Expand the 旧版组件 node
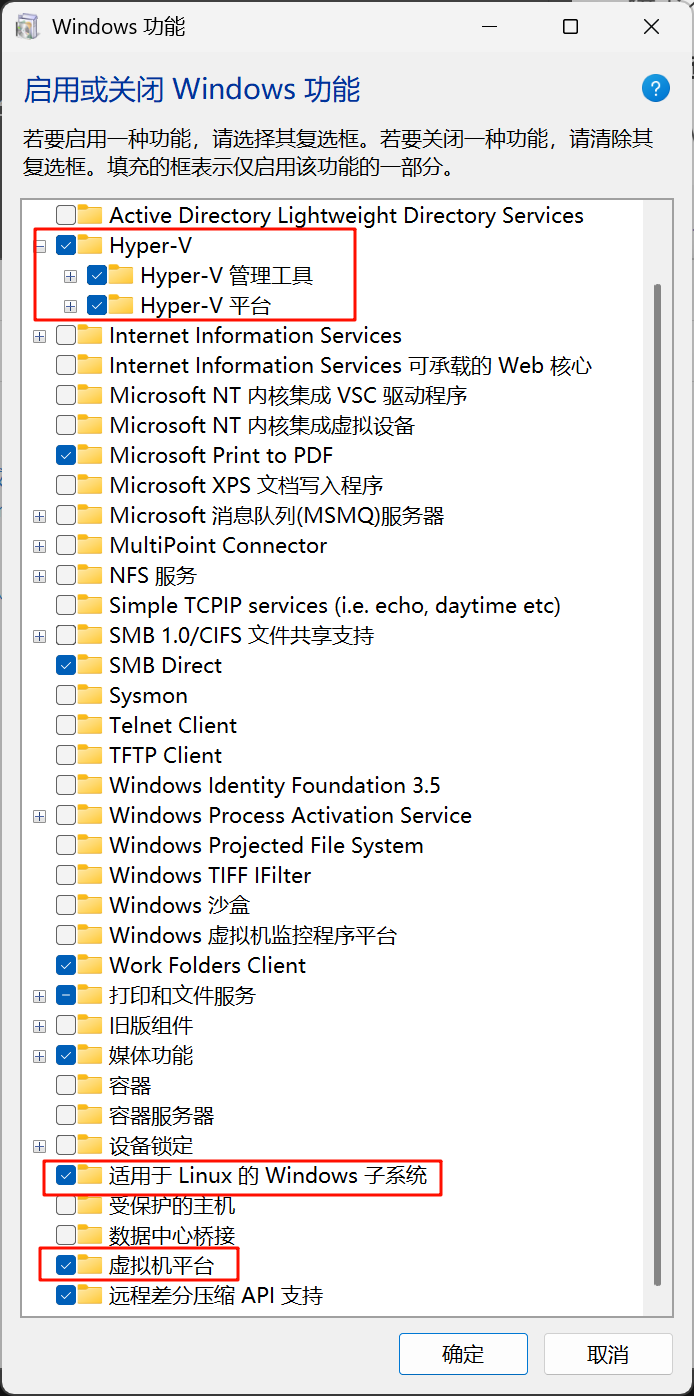This screenshot has width=694, height=1396. click(39, 1026)
